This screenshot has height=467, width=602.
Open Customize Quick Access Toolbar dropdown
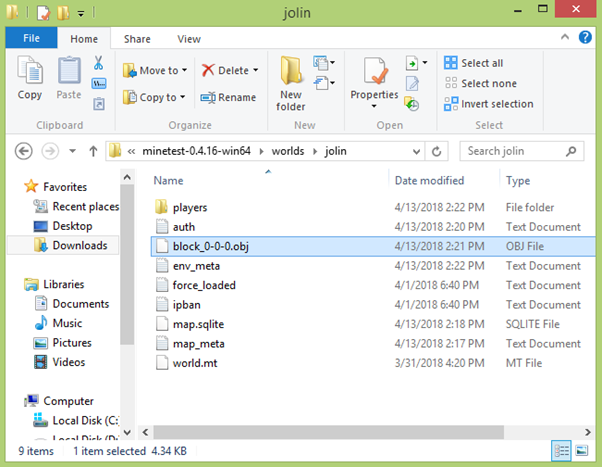pyautogui.click(x=81, y=14)
